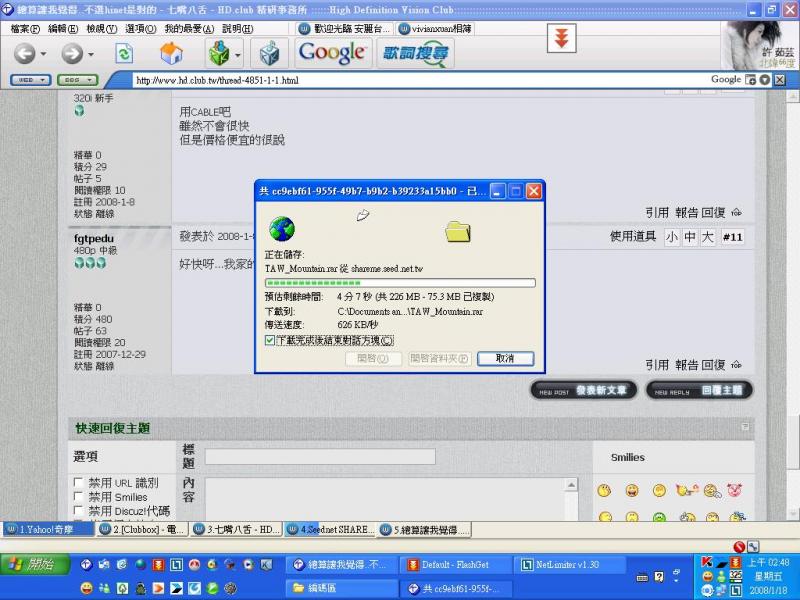The width and height of the screenshot is (800, 600).
Task: Click the round down-arrow icon in address bar
Action: pyautogui.click(x=764, y=80)
